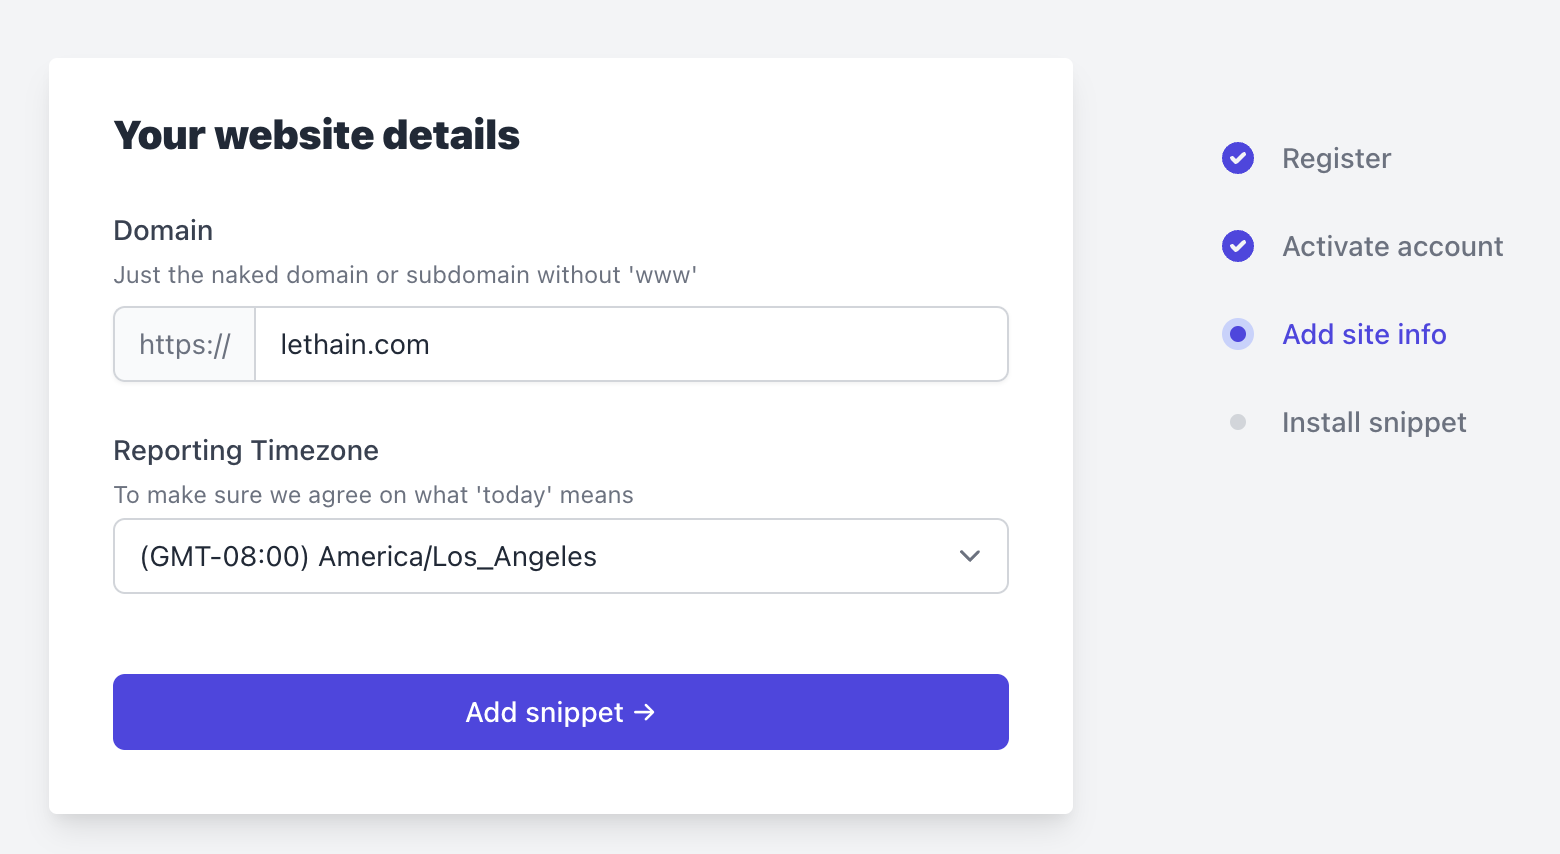Open the Activate account step label
1560x854 pixels.
(1392, 246)
